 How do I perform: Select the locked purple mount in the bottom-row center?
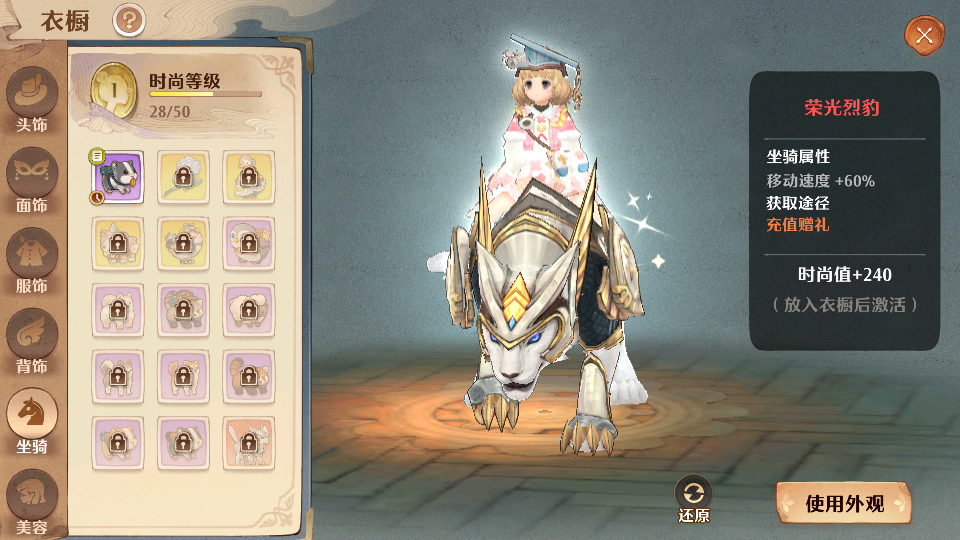(183, 443)
